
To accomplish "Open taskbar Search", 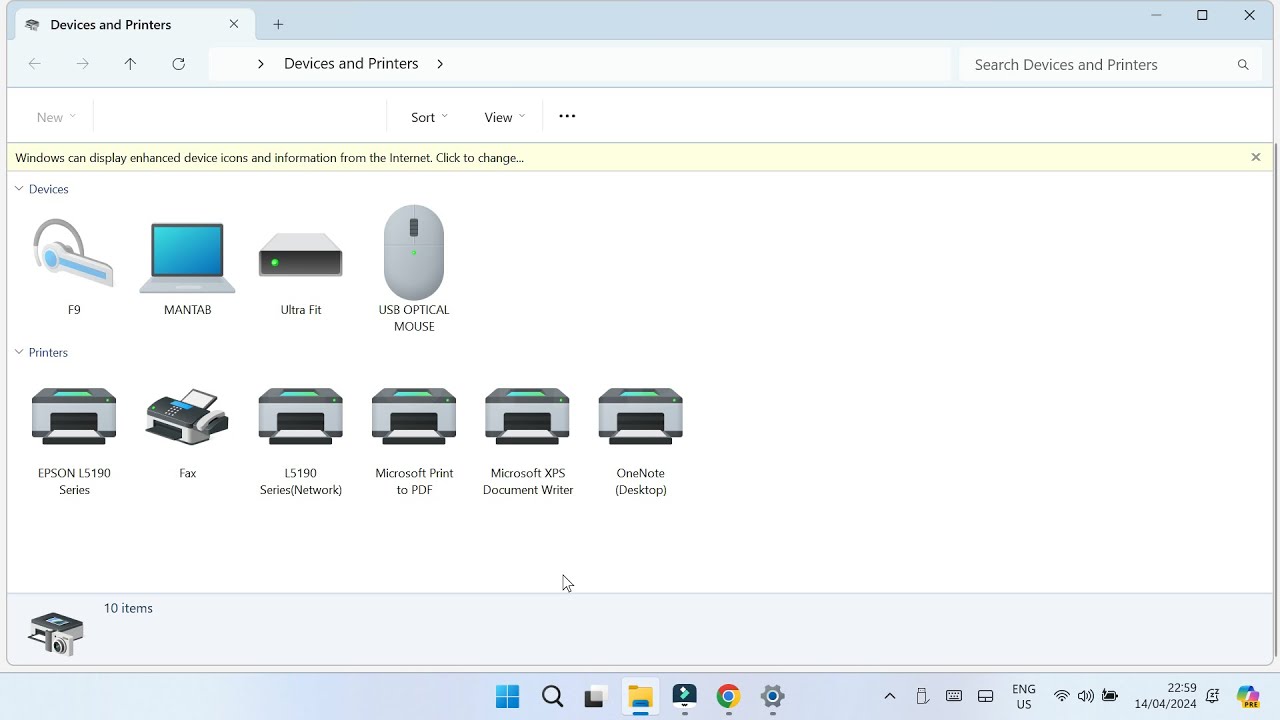I will pos(552,697).
